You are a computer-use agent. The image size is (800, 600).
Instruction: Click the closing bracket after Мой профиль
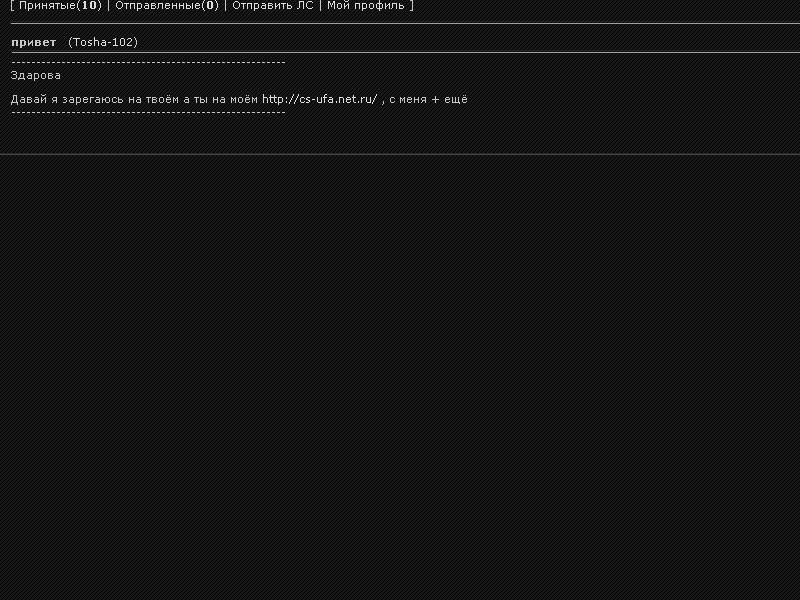pos(411,6)
